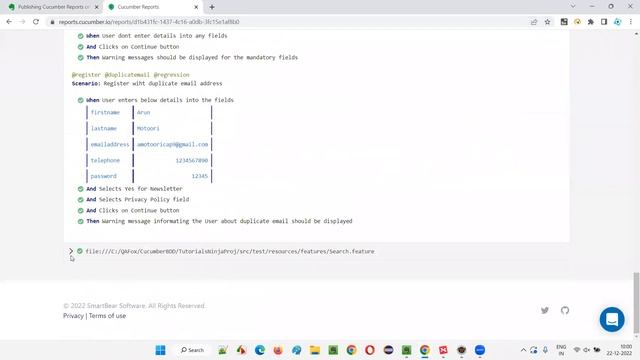The image size is (640, 360).
Task: Open the Chrome three-dot menu
Action: [631, 22]
